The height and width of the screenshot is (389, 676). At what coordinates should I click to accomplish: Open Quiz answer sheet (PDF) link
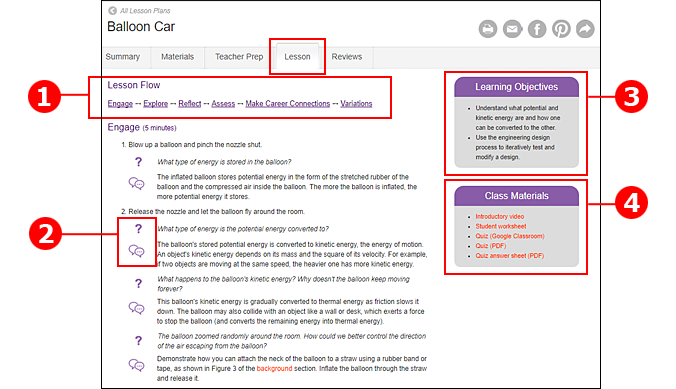click(x=510, y=256)
